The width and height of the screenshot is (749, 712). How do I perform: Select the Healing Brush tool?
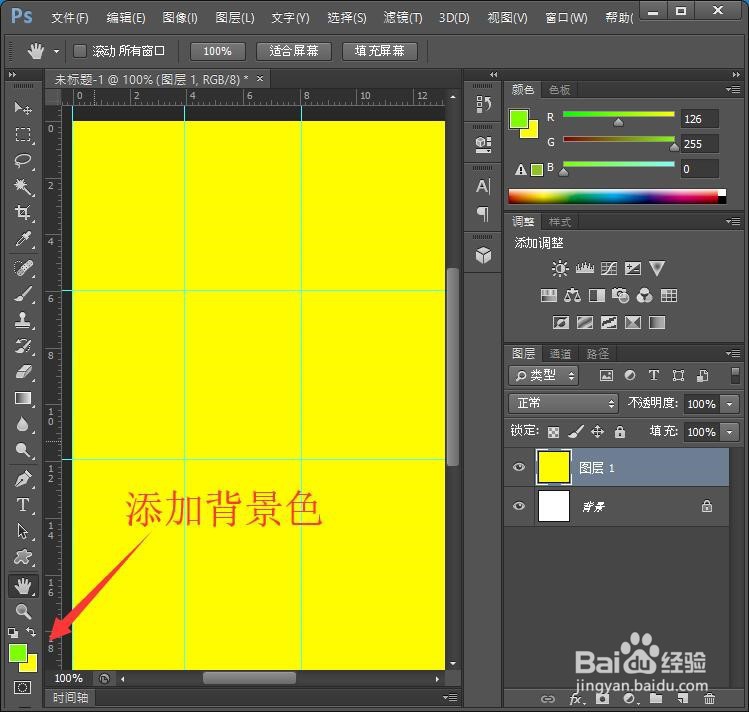[x=22, y=268]
